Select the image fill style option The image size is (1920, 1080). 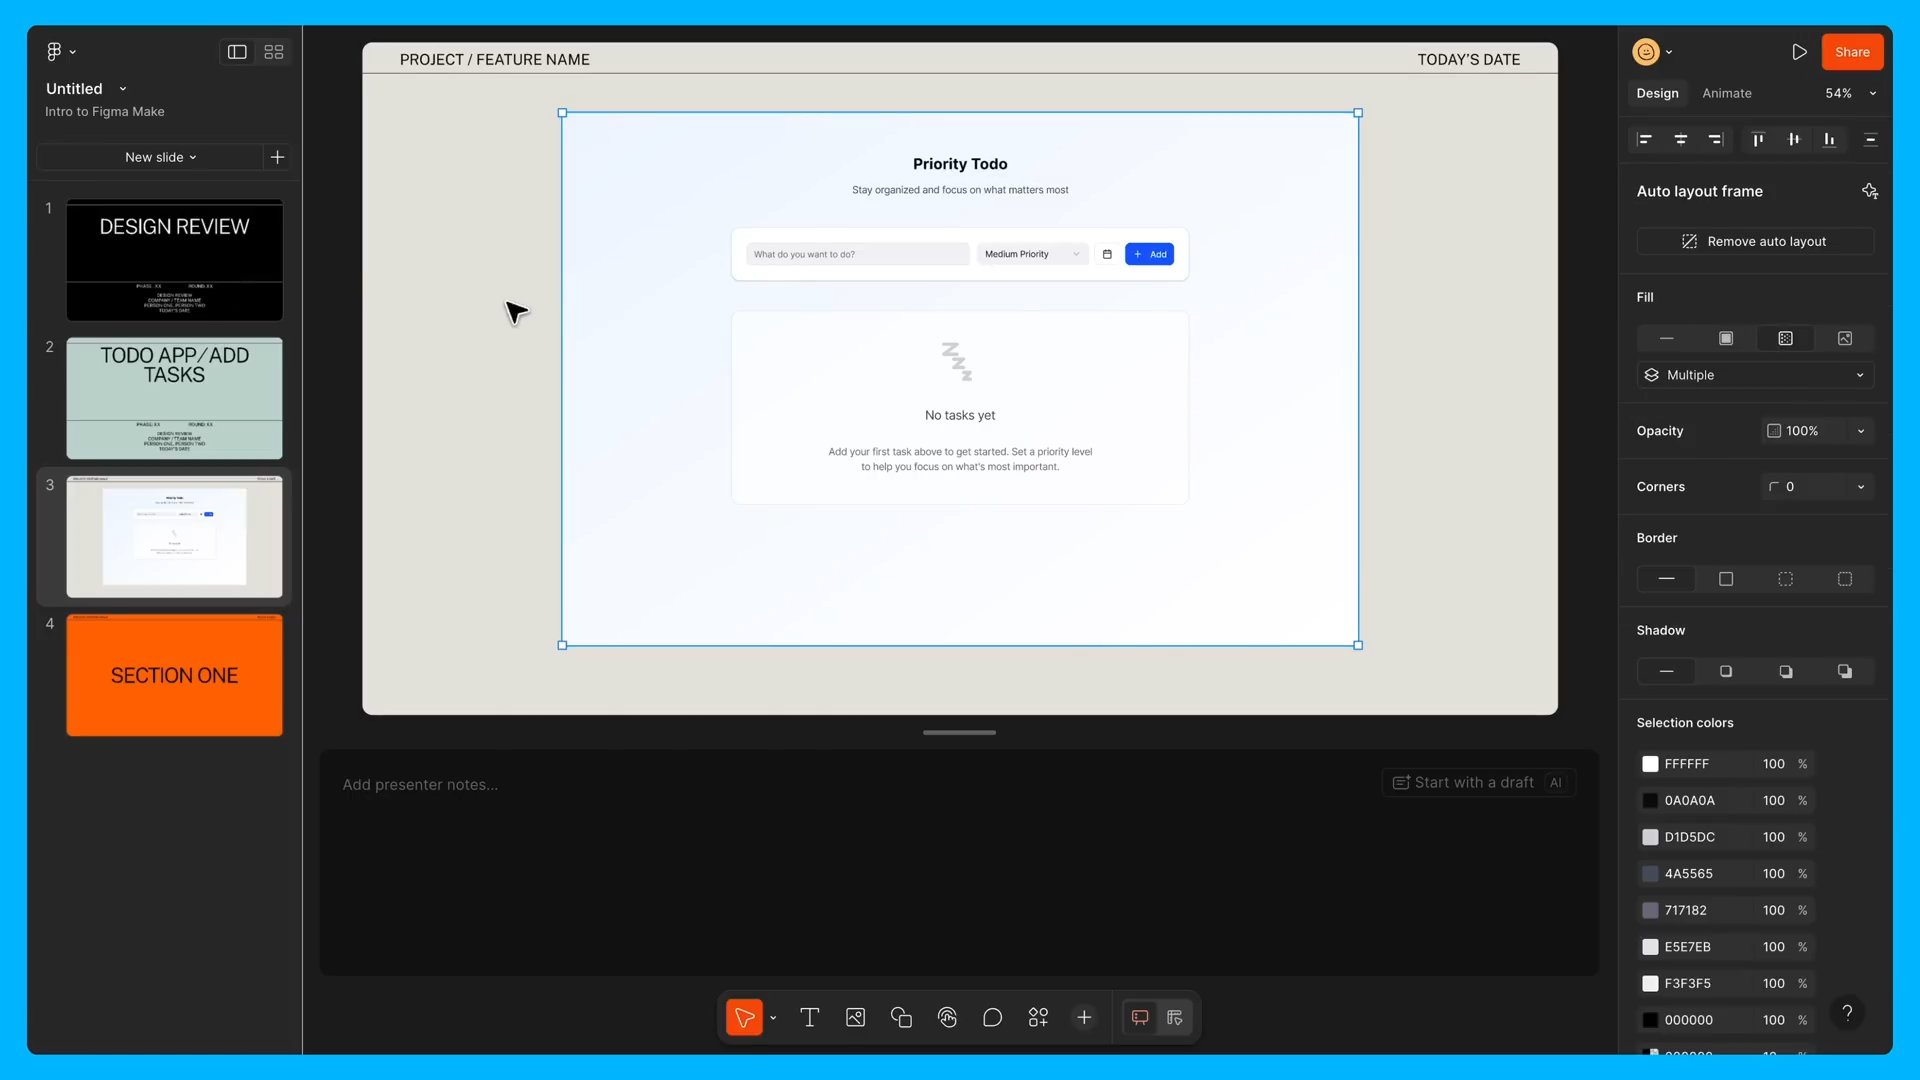coord(1844,338)
